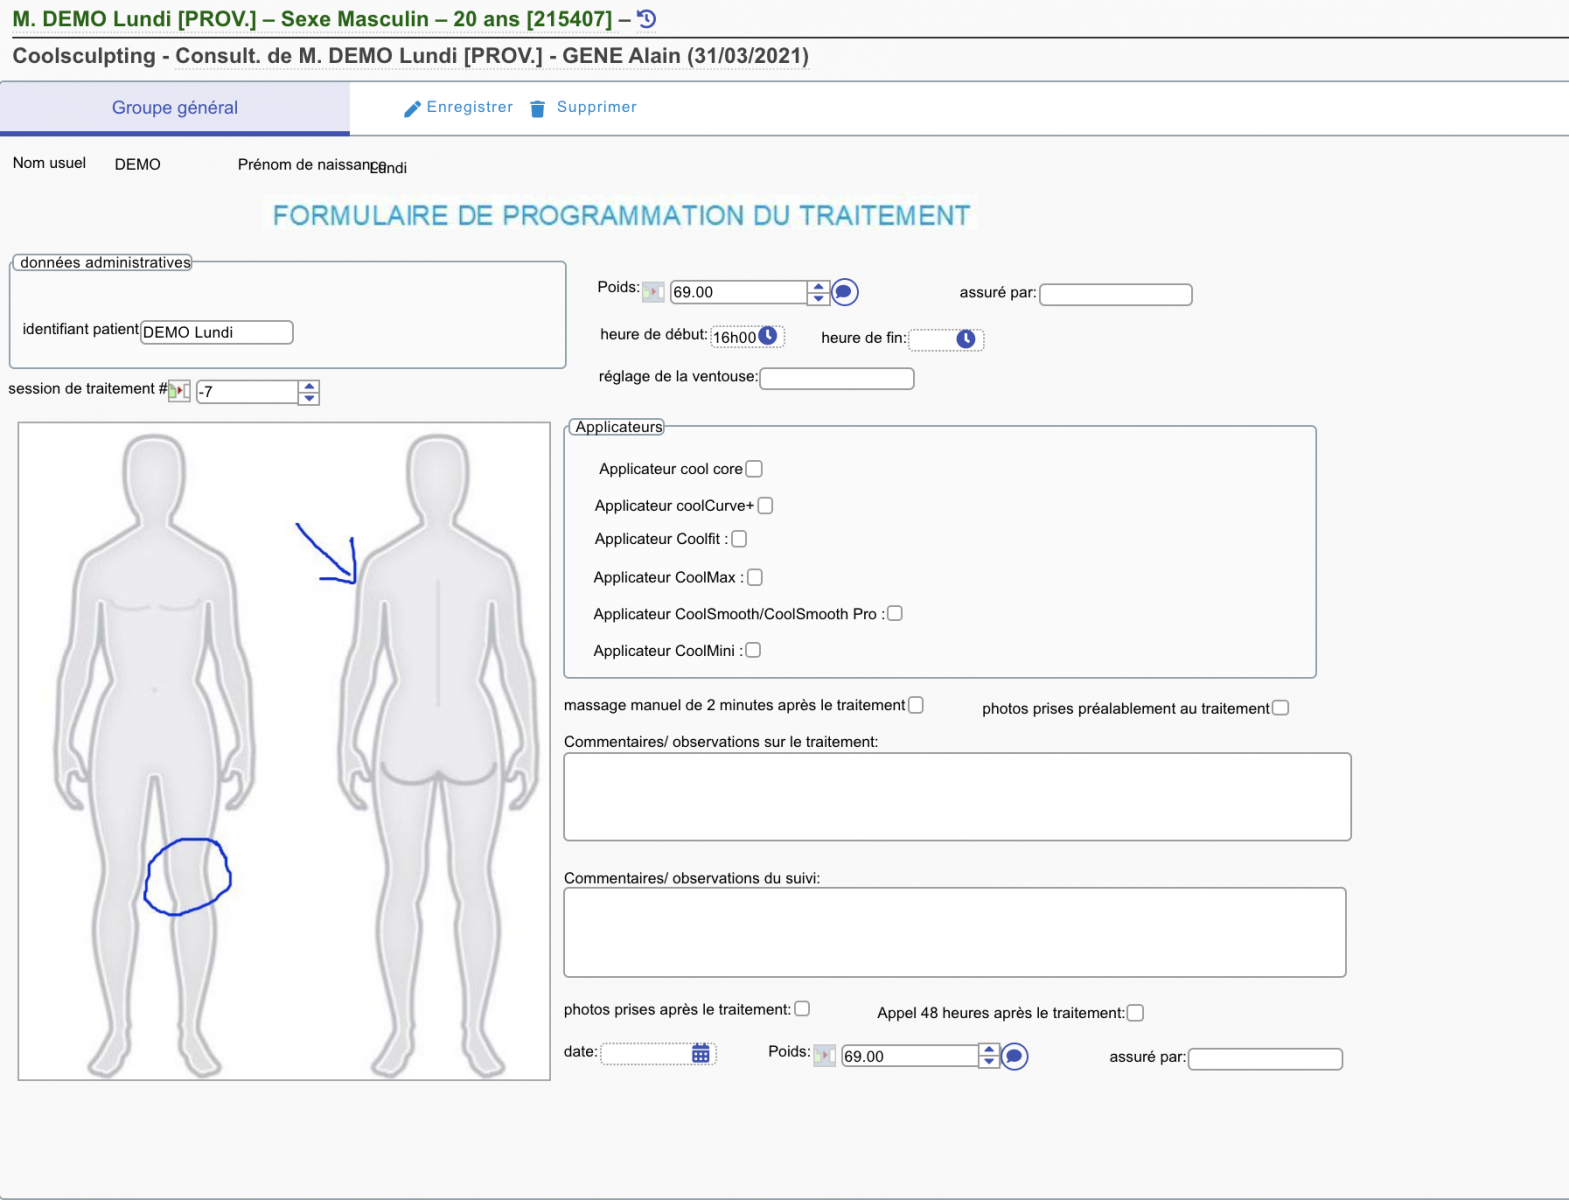Tick massage manuel de 2 minutes checkbox

915,705
